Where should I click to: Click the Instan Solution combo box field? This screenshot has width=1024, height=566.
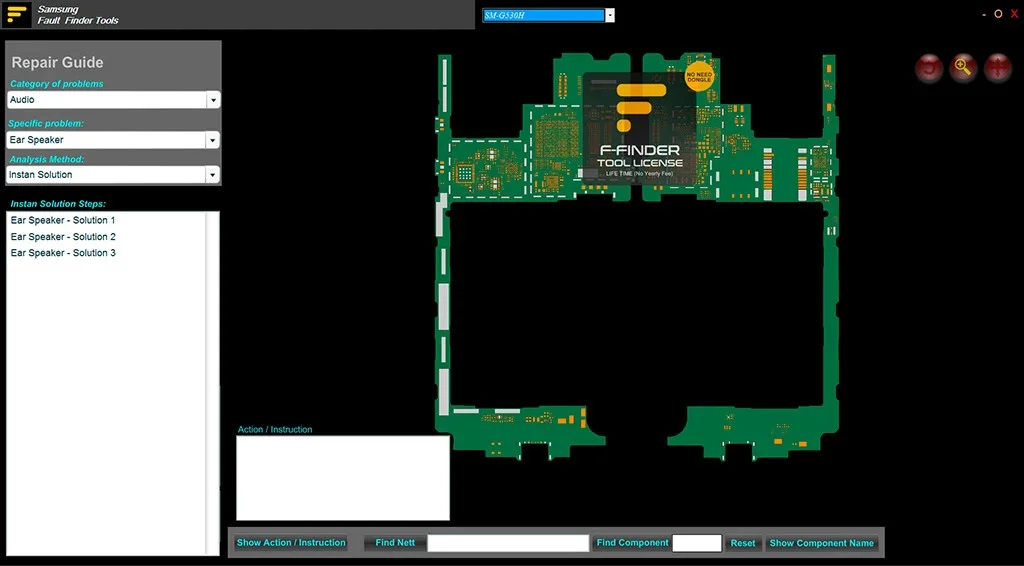point(113,174)
